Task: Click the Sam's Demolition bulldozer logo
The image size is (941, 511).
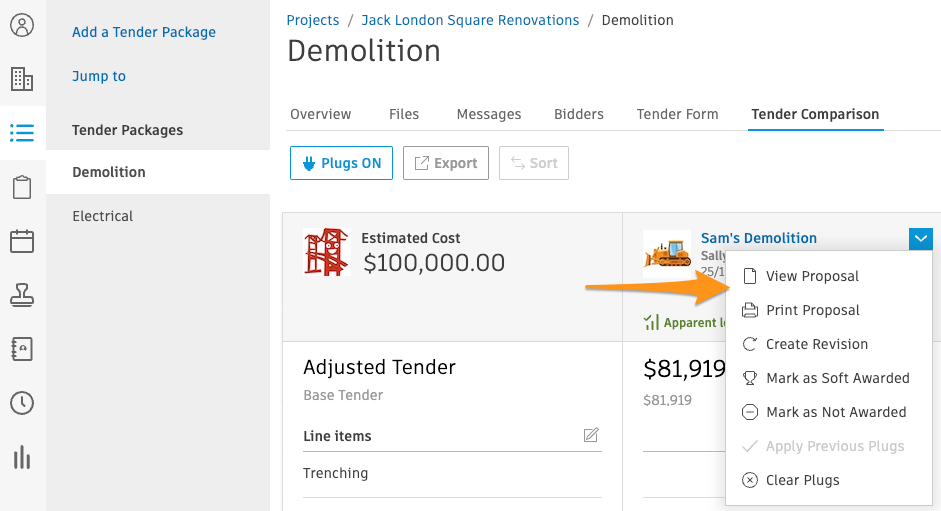Action: tap(667, 252)
